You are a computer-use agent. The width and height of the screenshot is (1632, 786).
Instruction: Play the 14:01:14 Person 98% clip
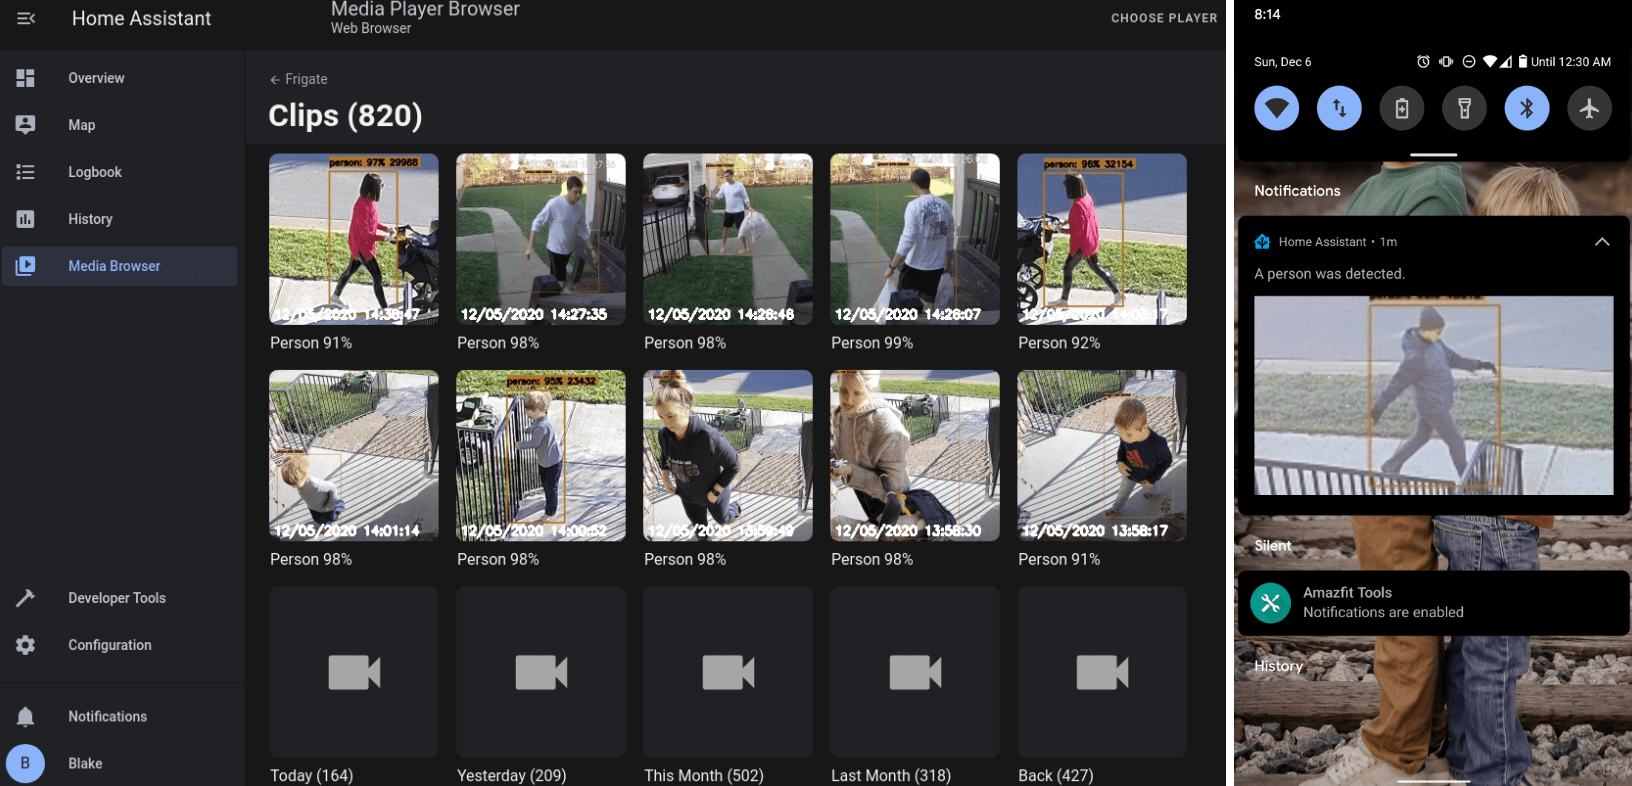pos(354,456)
